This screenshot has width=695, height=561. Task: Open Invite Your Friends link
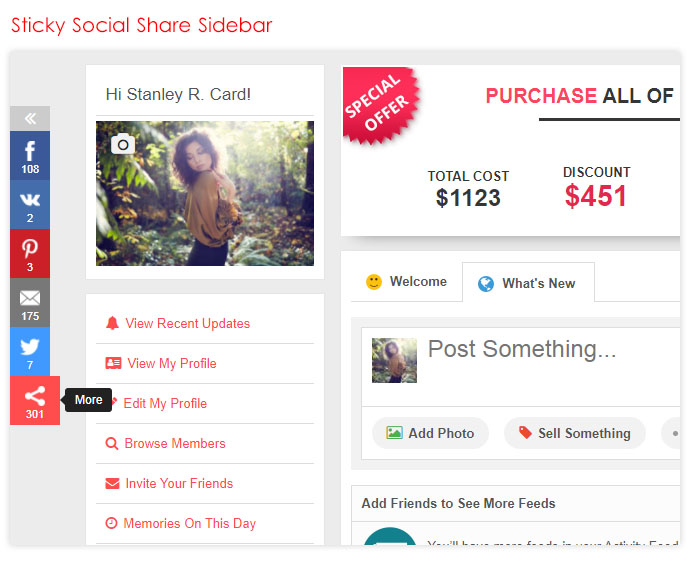click(178, 483)
